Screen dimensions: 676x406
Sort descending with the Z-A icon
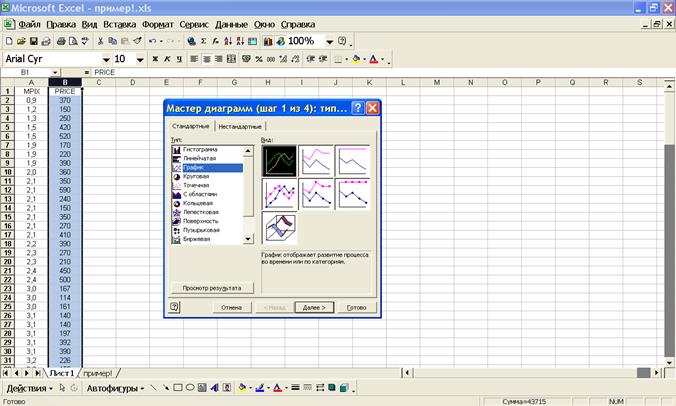tap(240, 41)
